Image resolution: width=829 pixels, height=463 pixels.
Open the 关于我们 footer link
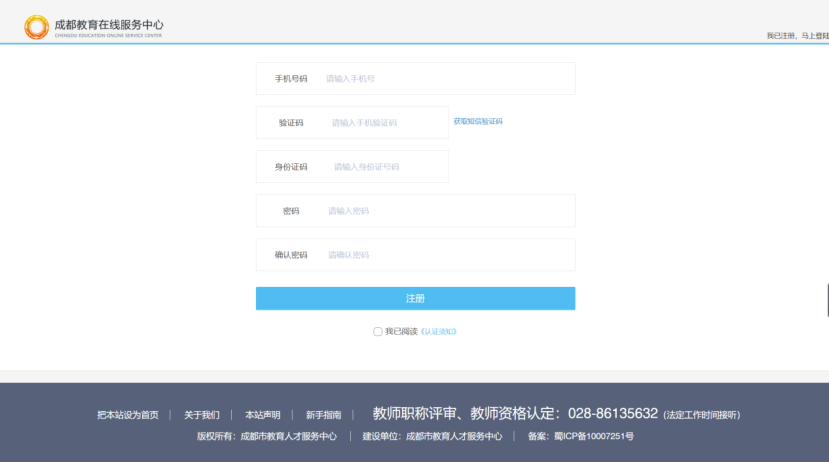201,415
